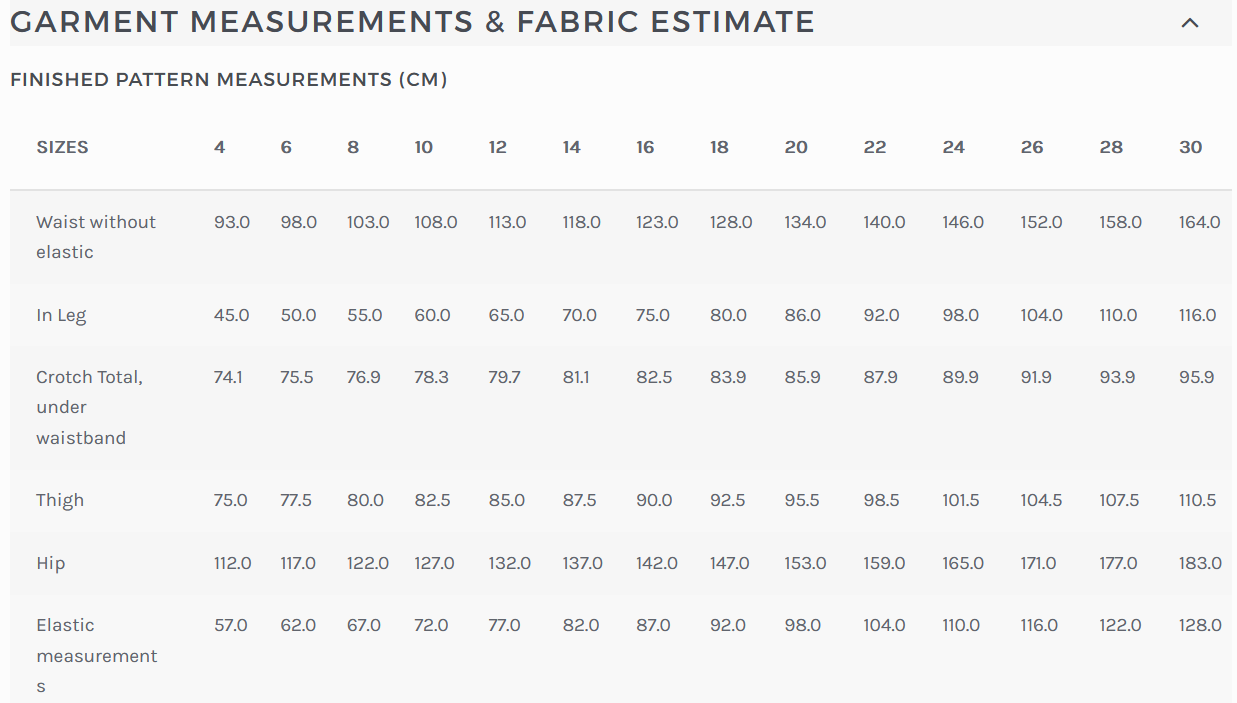Click the SIZES header label
The height and width of the screenshot is (703, 1237).
tap(62, 146)
